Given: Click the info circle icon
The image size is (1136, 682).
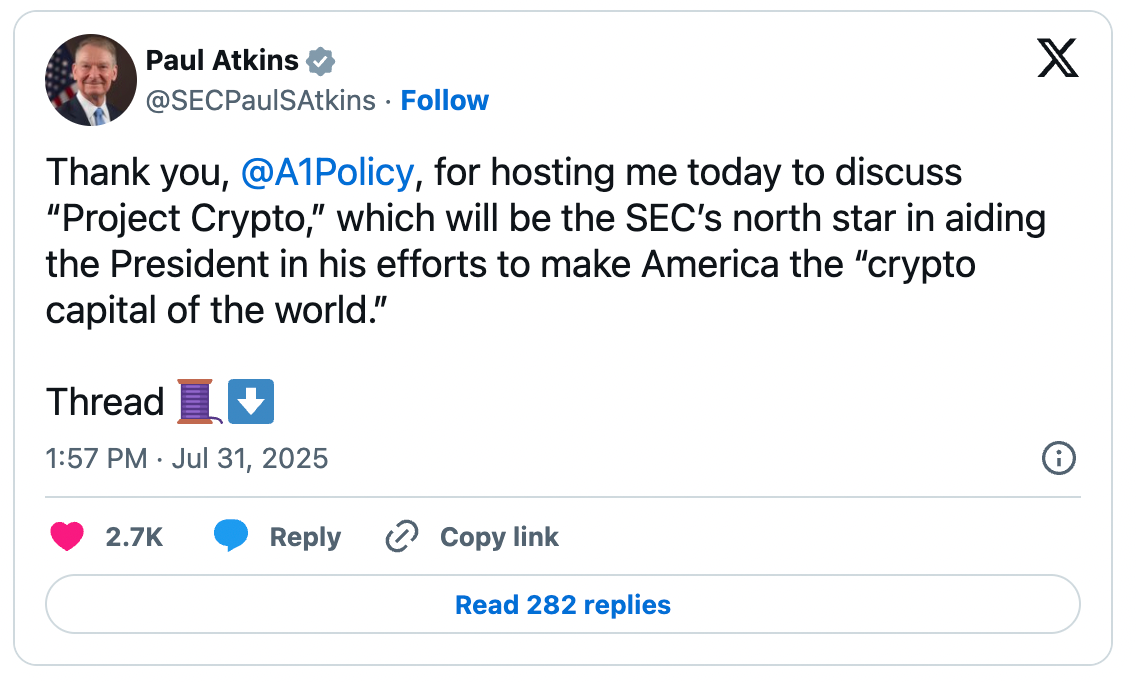Looking at the screenshot, I should (x=1058, y=459).
